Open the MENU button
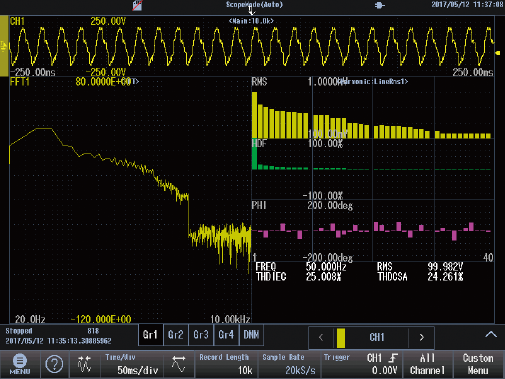505x379 pixels. [20, 364]
